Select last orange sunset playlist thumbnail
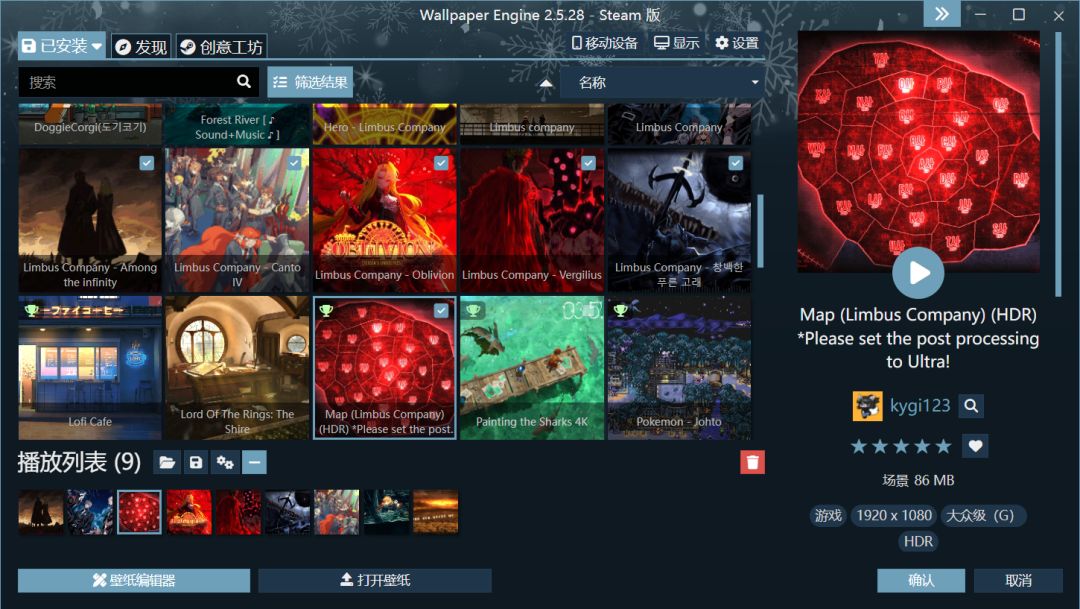The image size is (1080, 609). pos(435,512)
